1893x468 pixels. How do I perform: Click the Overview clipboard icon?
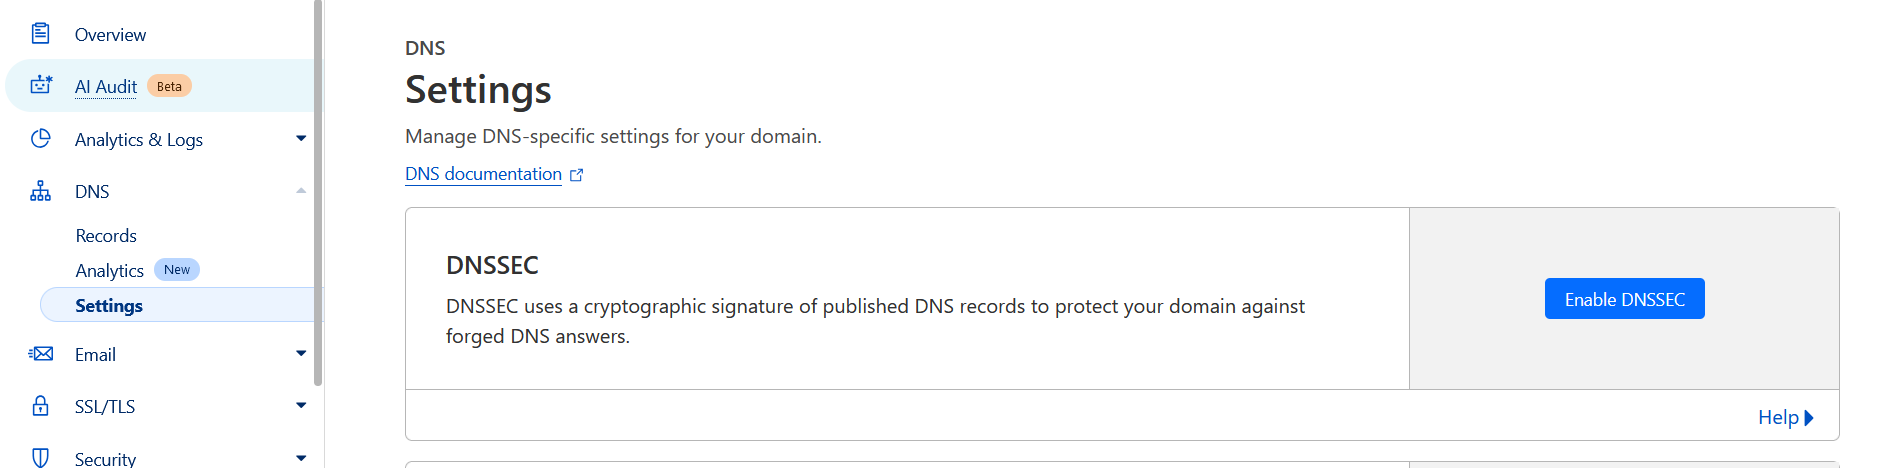pos(40,34)
